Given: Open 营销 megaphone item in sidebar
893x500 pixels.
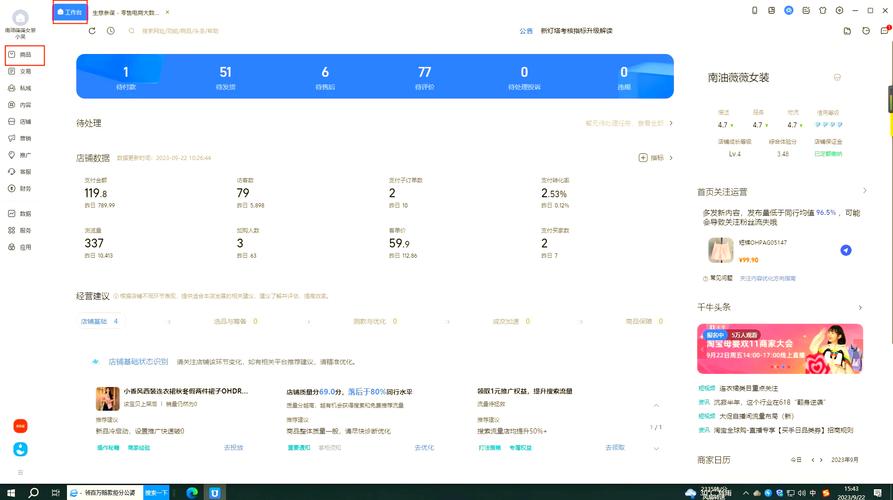Looking at the screenshot, I should [20, 138].
